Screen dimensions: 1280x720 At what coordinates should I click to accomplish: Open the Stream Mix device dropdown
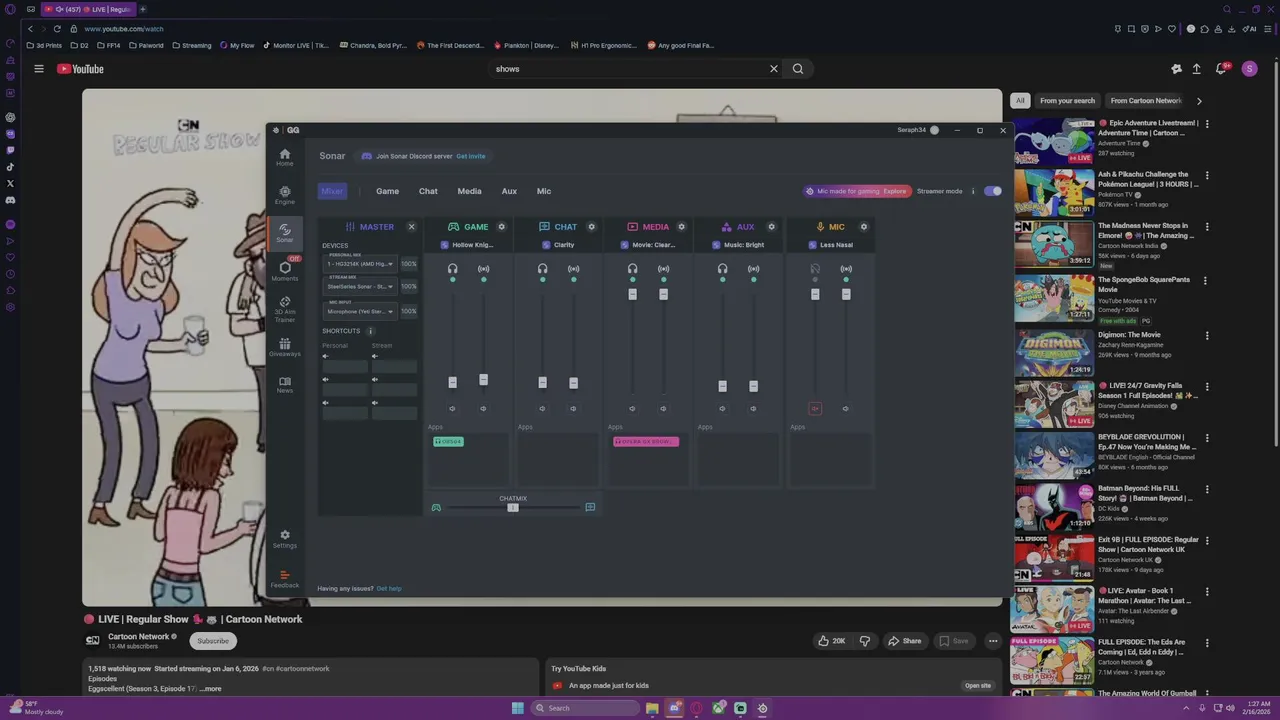tap(360, 287)
